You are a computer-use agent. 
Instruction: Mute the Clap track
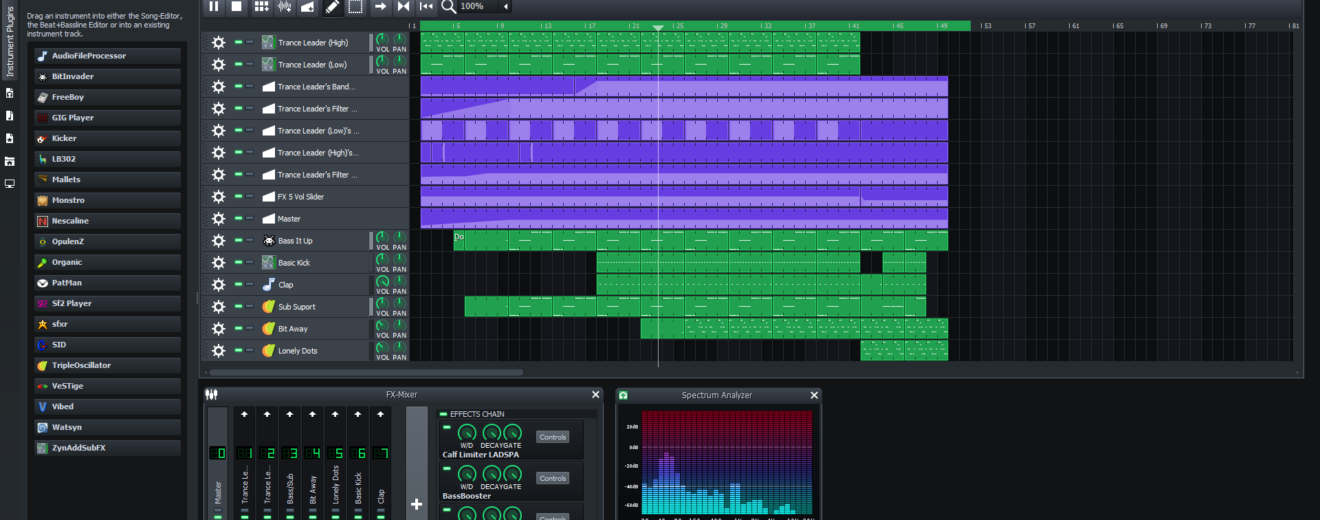[x=239, y=285]
